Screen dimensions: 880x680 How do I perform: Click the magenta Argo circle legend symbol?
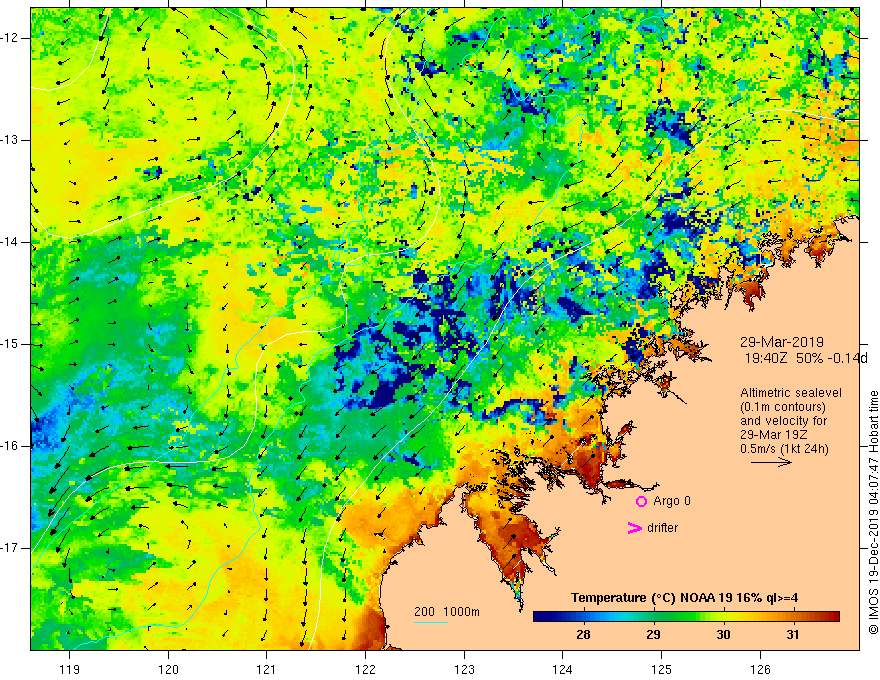click(x=641, y=501)
